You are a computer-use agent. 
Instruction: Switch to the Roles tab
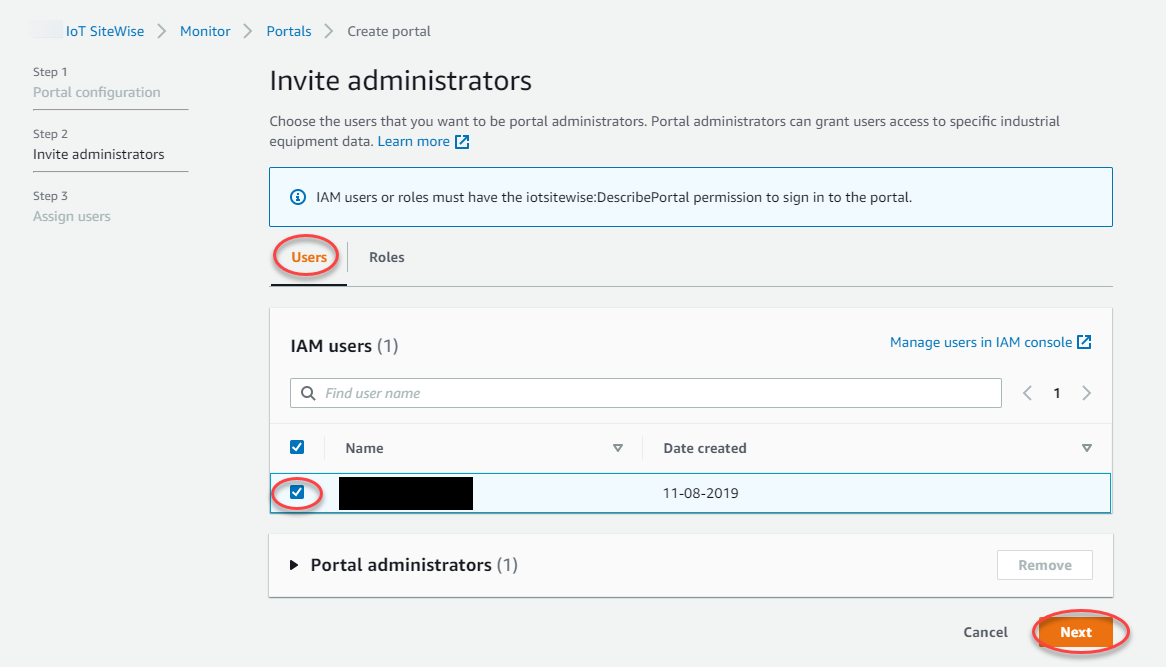point(386,257)
